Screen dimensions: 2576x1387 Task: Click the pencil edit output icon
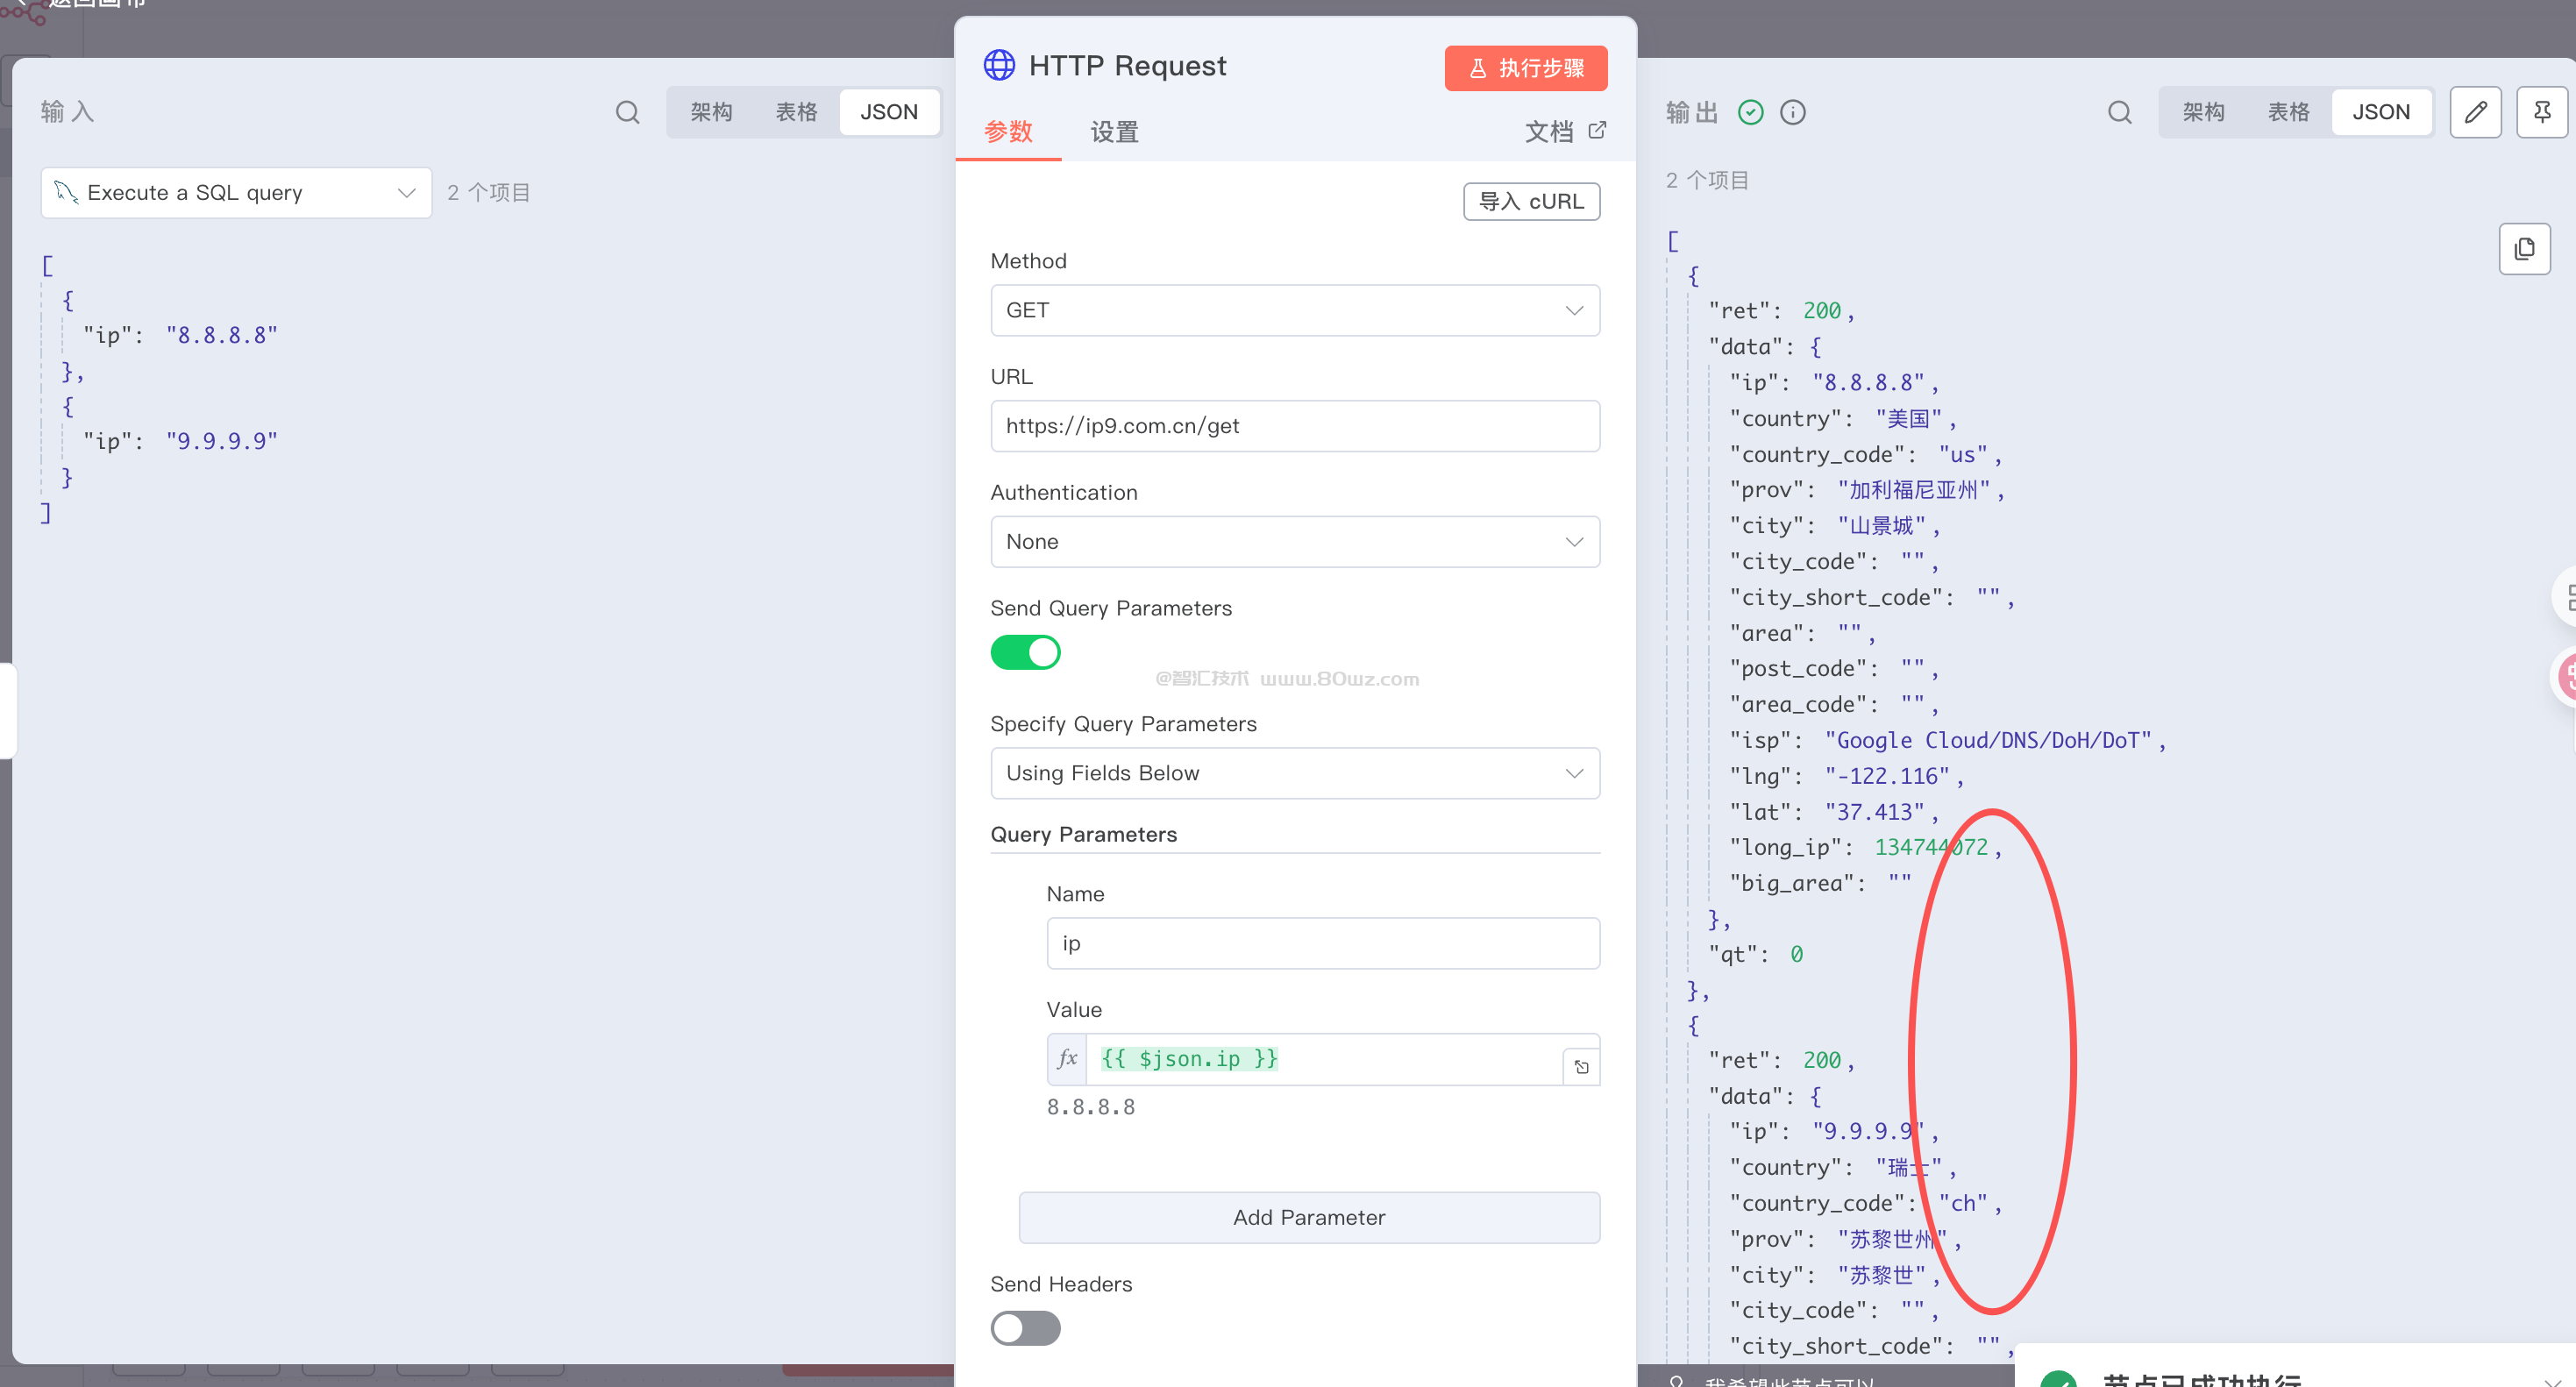[x=2475, y=112]
